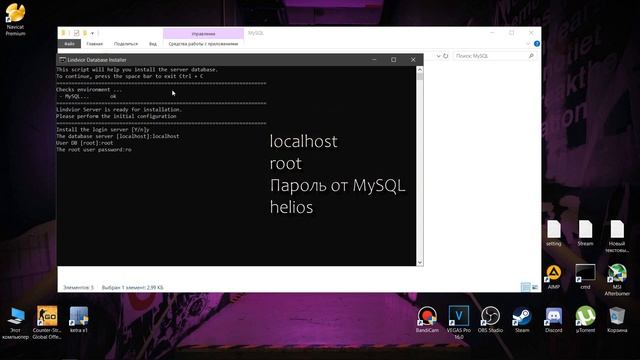Minimize the Lindvior Database Installer window
The width and height of the screenshot is (640, 360).
tap(374, 60)
